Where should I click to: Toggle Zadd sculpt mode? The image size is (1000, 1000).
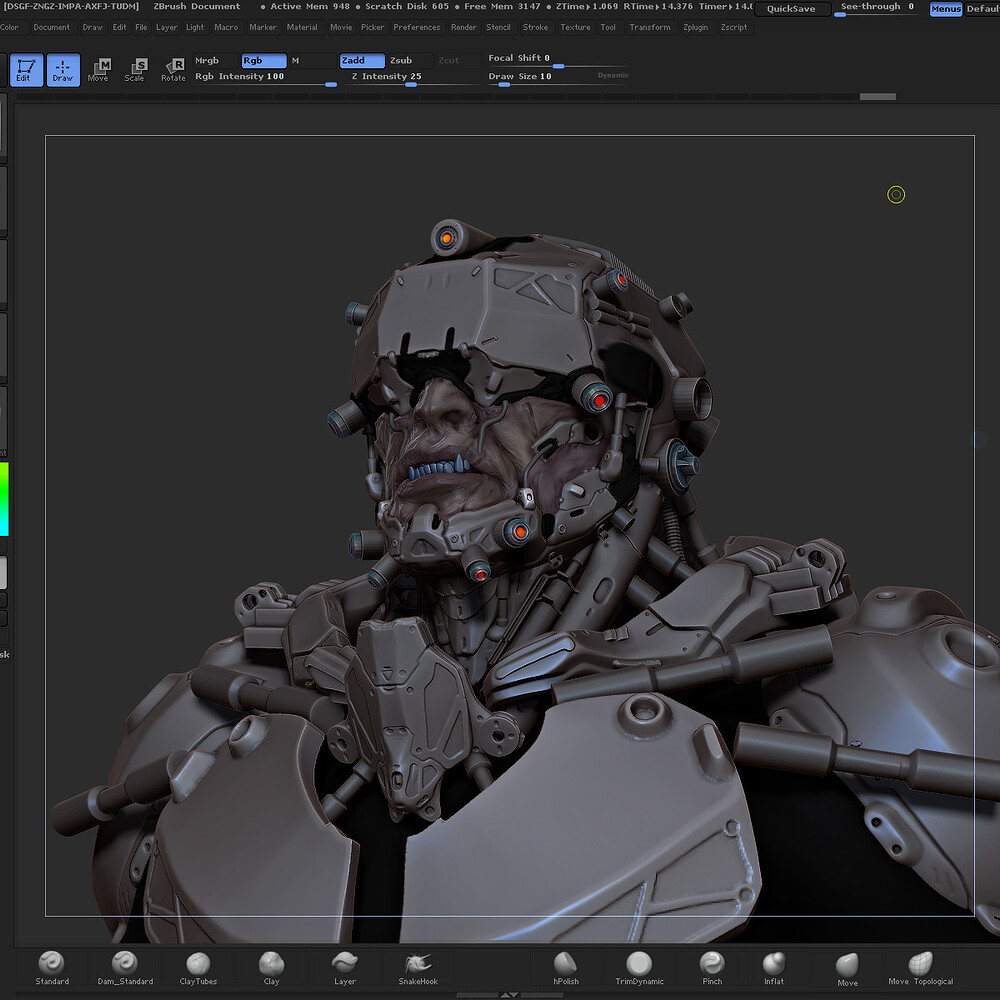click(362, 61)
